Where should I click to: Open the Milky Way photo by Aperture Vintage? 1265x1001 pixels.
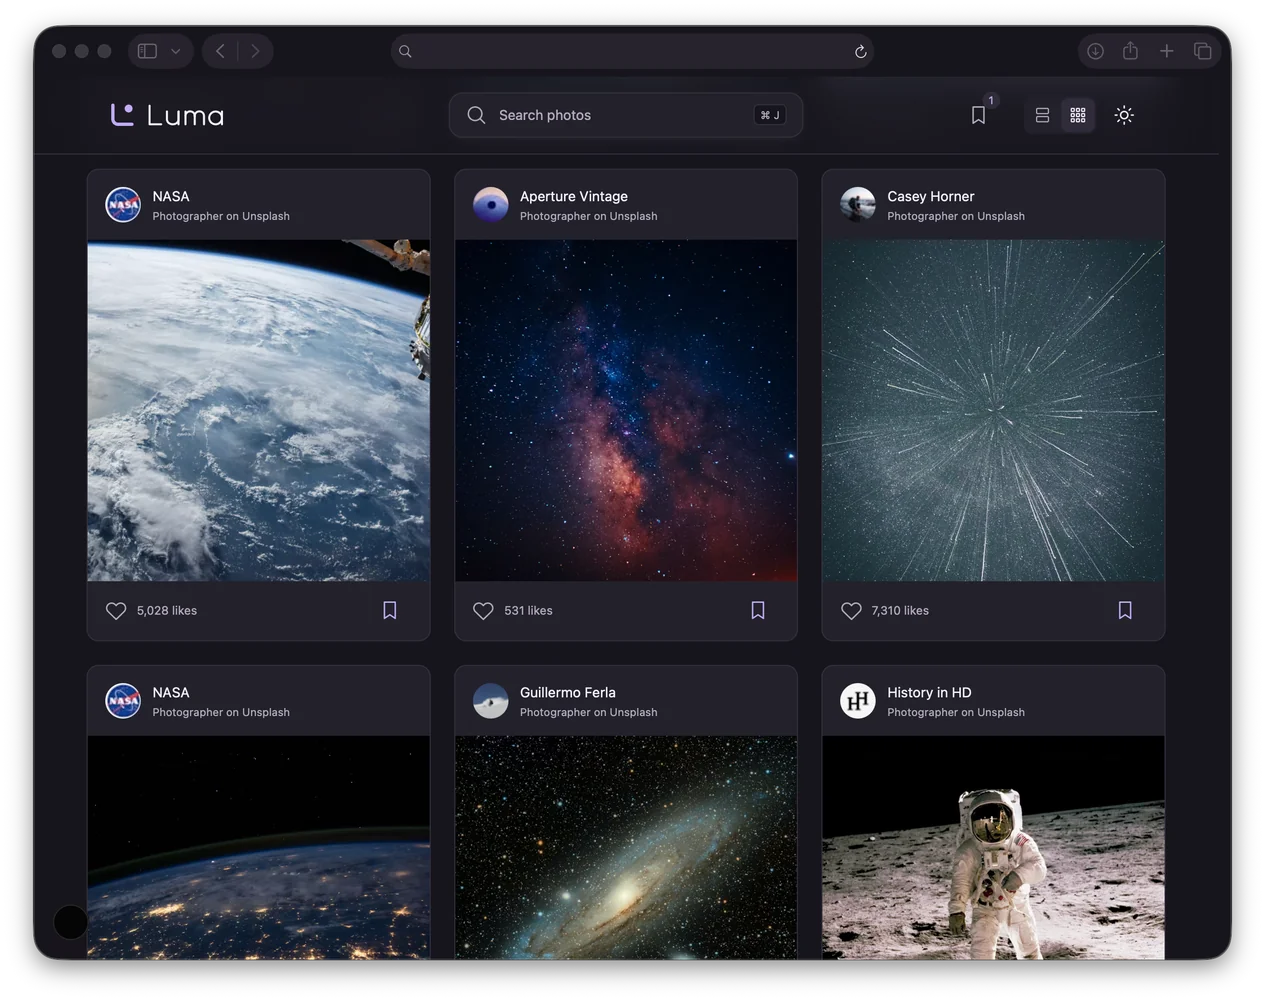(x=626, y=410)
